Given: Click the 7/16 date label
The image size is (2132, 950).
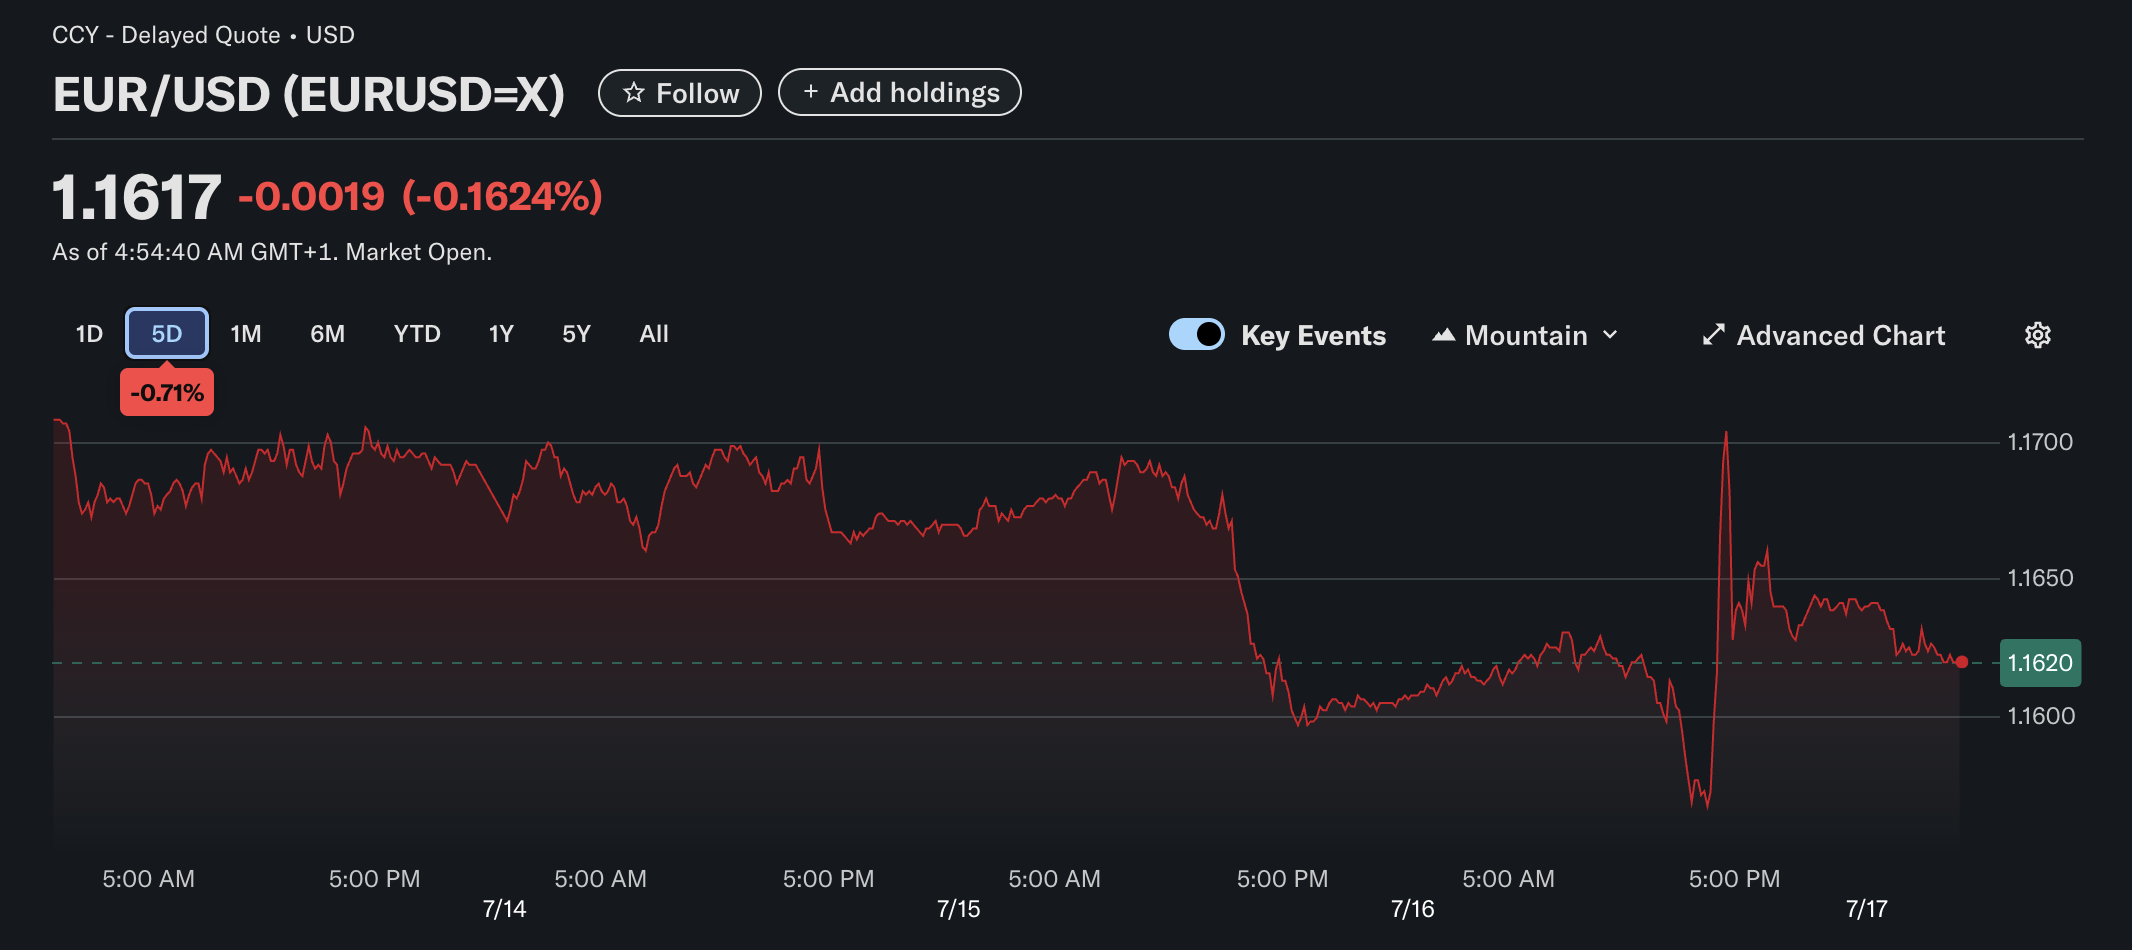Looking at the screenshot, I should (1412, 909).
